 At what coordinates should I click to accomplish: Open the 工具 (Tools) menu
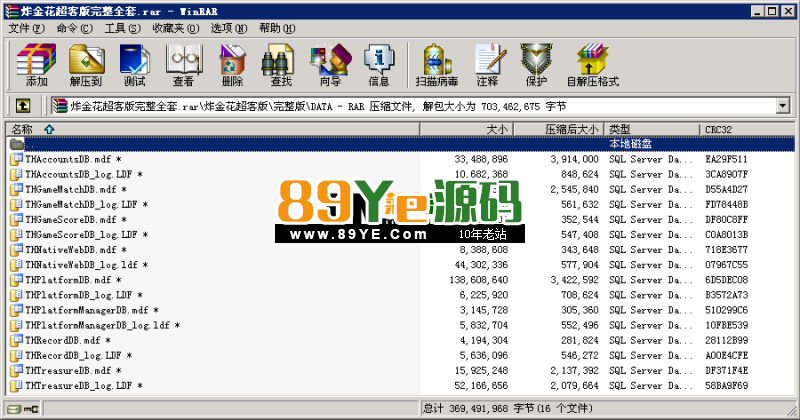(122, 28)
